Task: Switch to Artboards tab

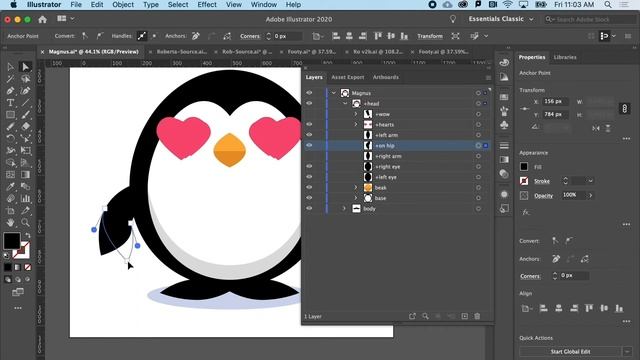Action: tap(386, 77)
